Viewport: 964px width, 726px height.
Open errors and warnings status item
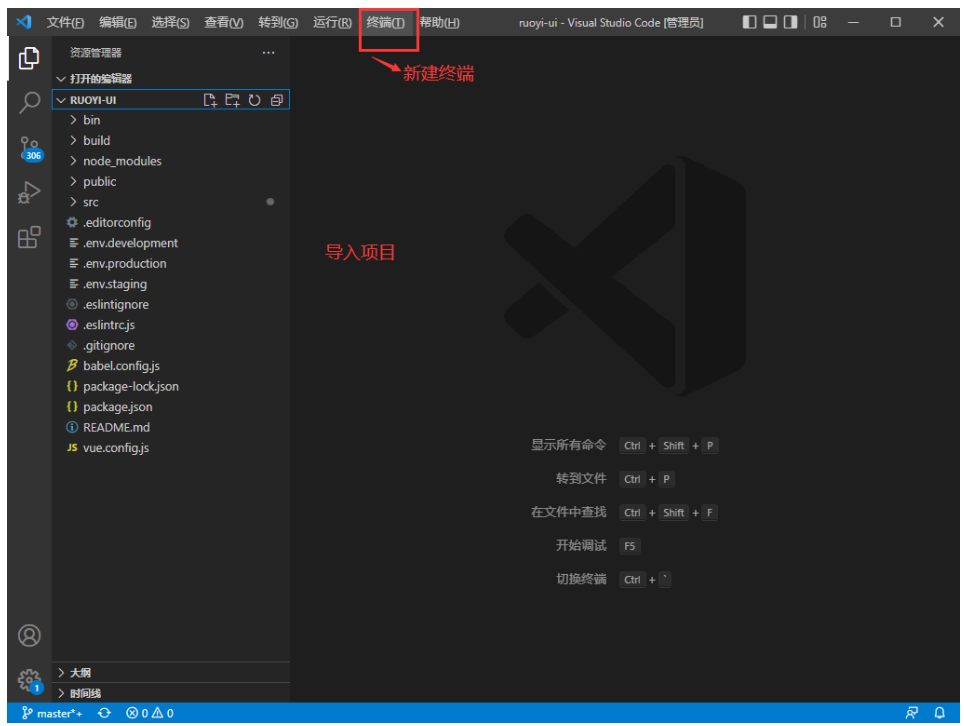149,713
